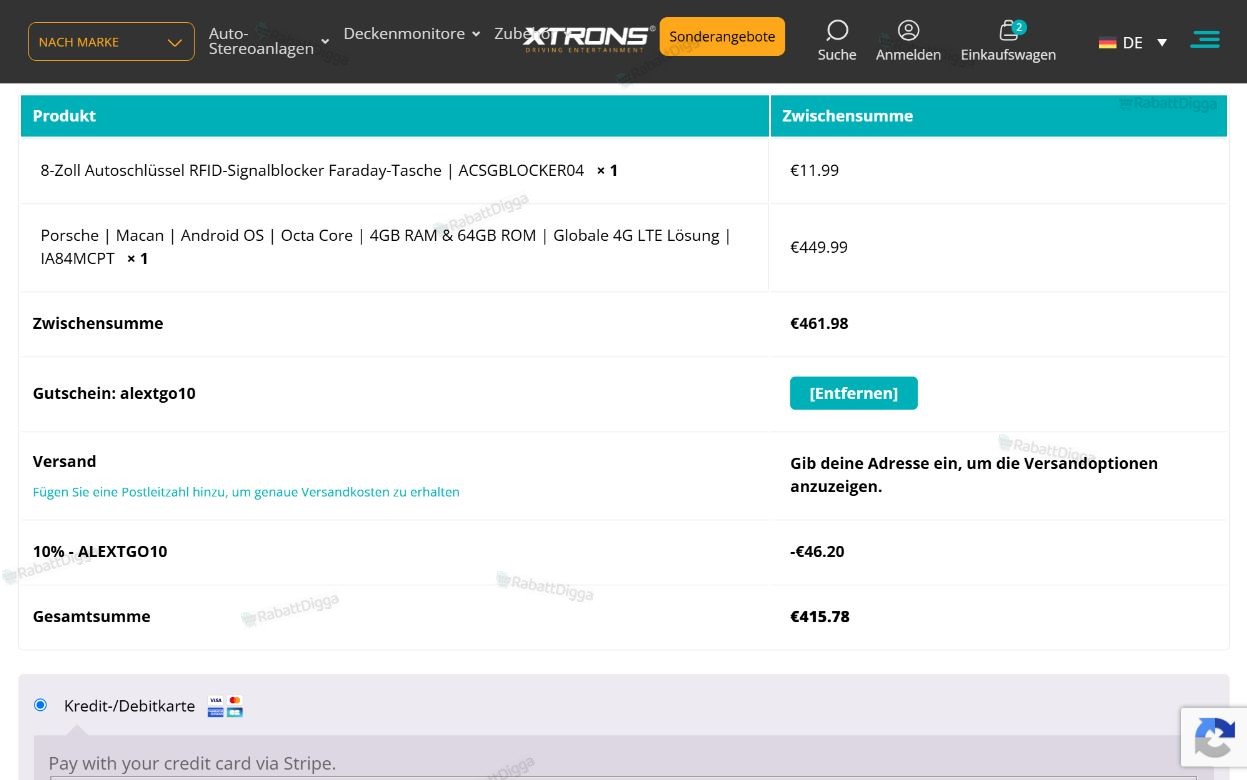Click the Suche label
1247x780 pixels.
[x=837, y=55]
